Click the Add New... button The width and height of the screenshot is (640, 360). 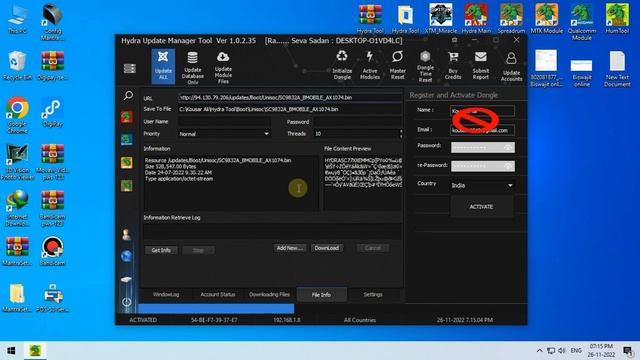point(290,248)
